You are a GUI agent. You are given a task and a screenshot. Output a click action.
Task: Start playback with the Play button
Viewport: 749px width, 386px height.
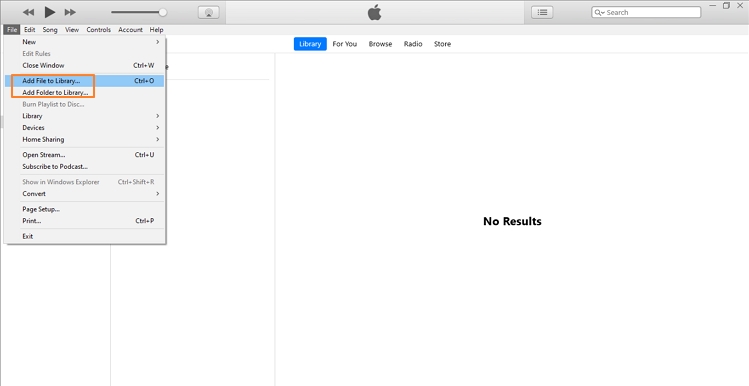[50, 12]
